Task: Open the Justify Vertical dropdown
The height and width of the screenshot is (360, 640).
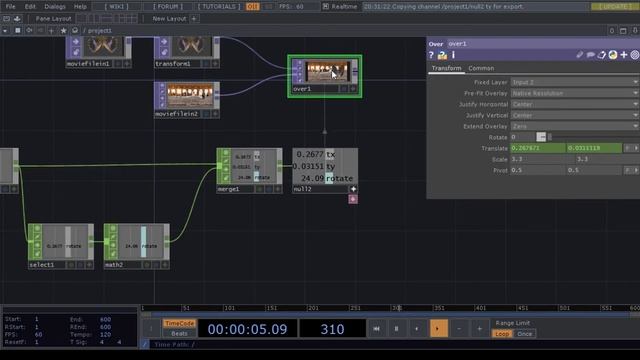Action: point(574,115)
